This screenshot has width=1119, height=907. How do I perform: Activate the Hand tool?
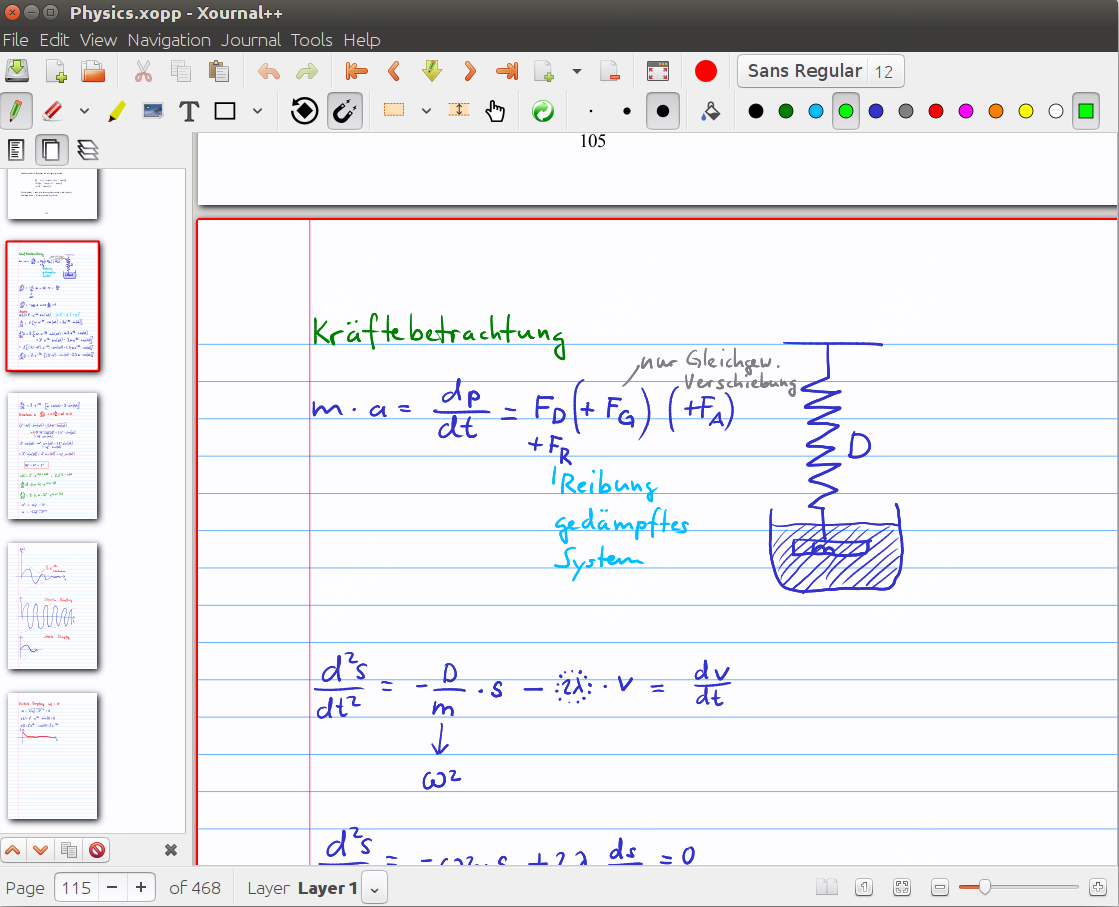[496, 111]
